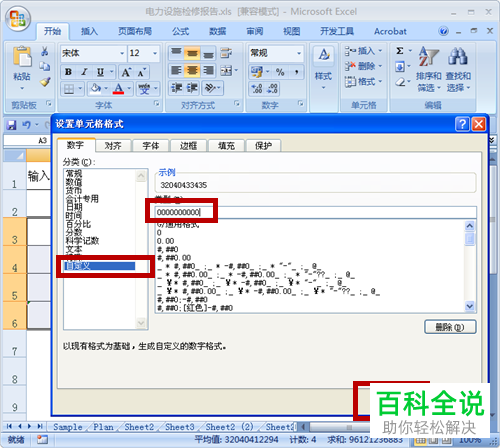The width and height of the screenshot is (500, 448).
Task: Click the Decrease Decimal icon
Action: click(272, 89)
